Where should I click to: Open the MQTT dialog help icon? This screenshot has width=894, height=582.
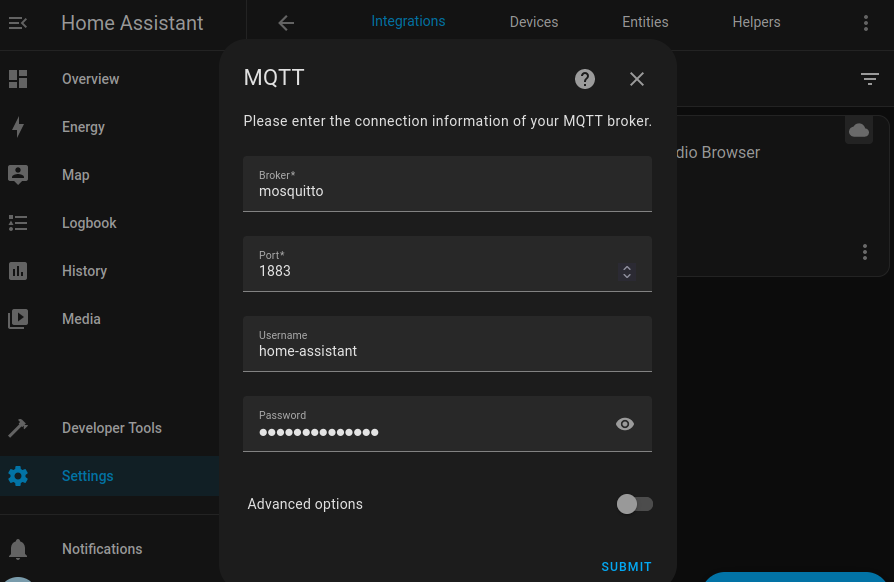pyautogui.click(x=584, y=79)
